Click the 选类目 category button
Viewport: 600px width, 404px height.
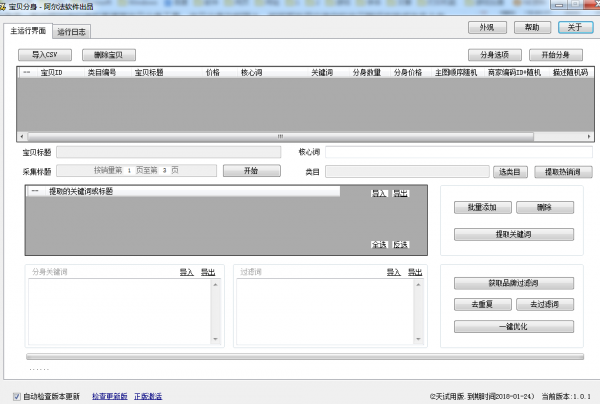pyautogui.click(x=510, y=172)
